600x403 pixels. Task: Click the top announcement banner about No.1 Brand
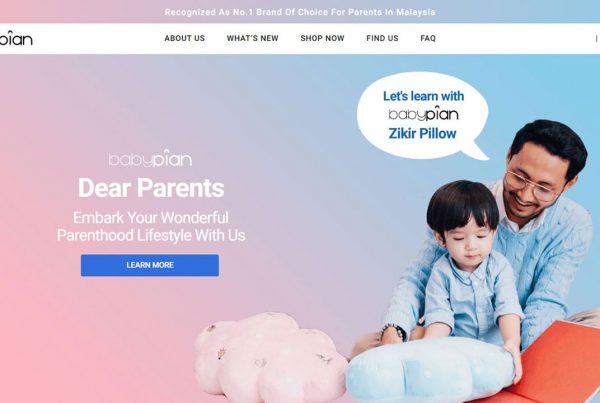point(300,12)
